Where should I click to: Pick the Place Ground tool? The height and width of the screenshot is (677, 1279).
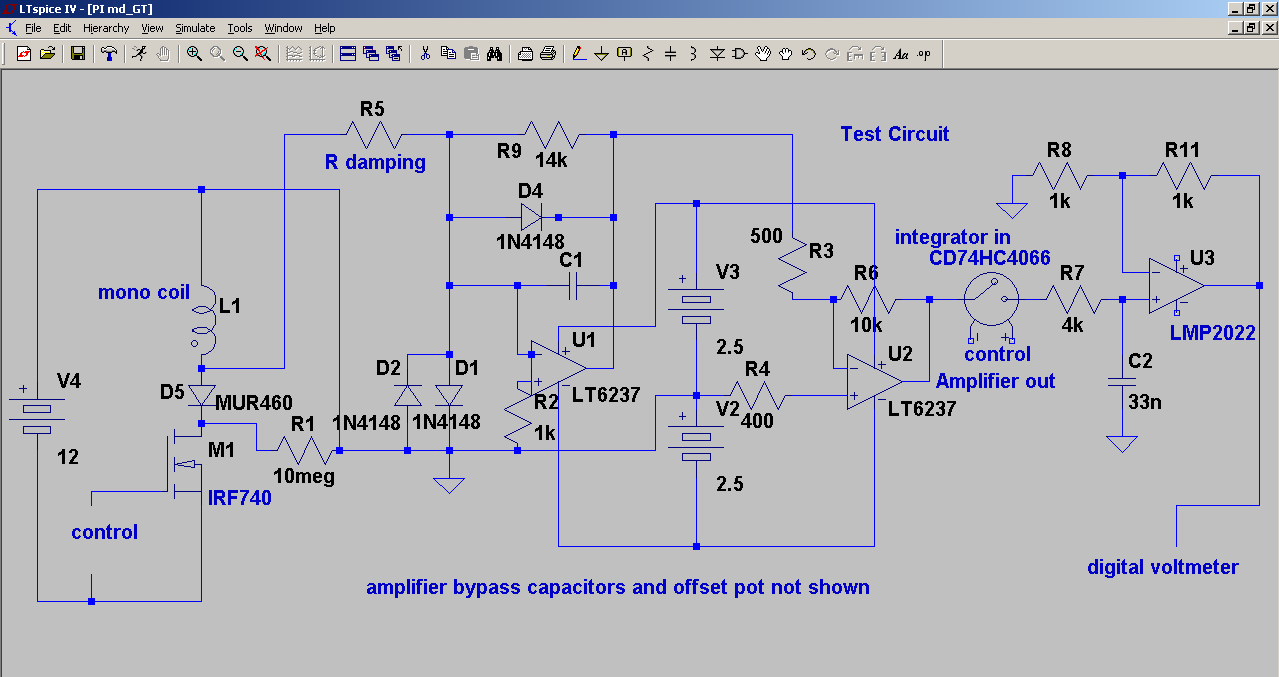point(601,54)
